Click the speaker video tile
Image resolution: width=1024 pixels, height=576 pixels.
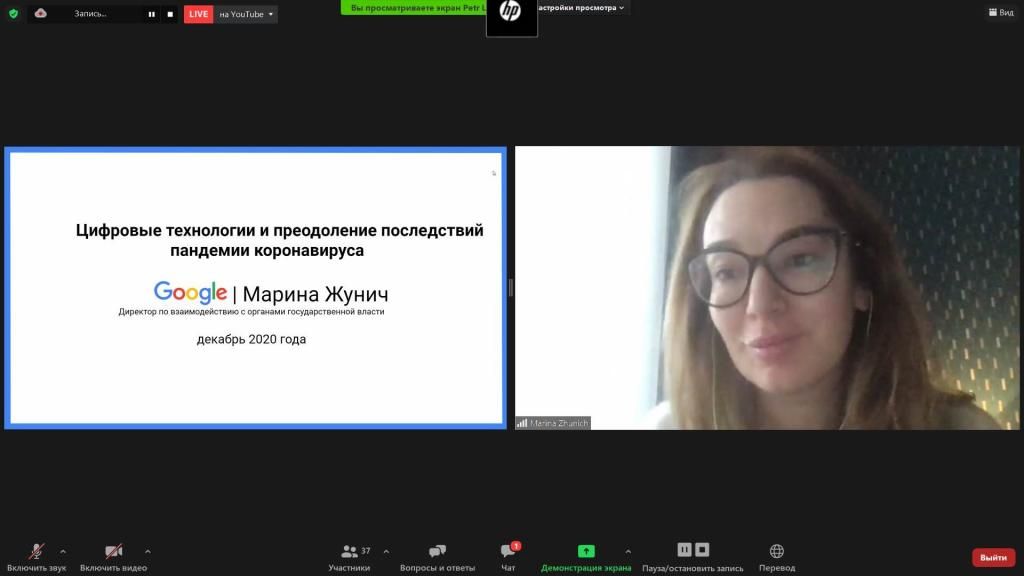coord(767,287)
